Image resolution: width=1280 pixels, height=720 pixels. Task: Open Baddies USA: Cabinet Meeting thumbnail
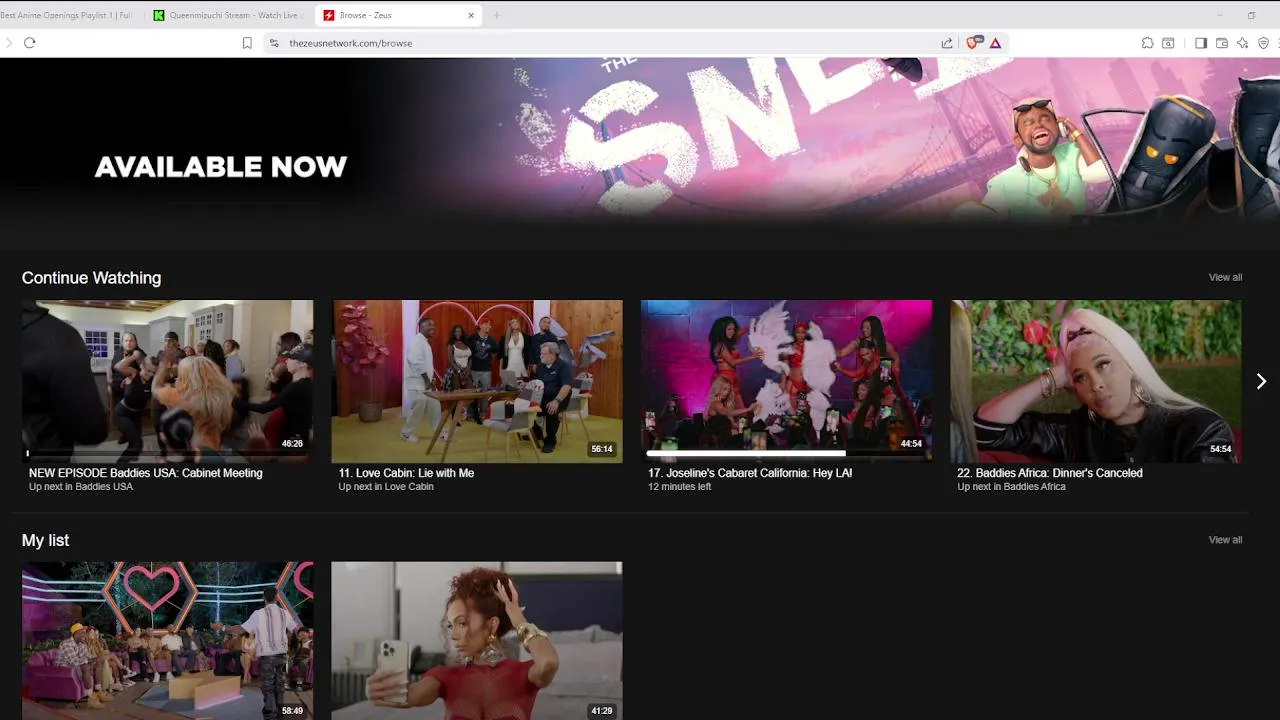(x=167, y=381)
